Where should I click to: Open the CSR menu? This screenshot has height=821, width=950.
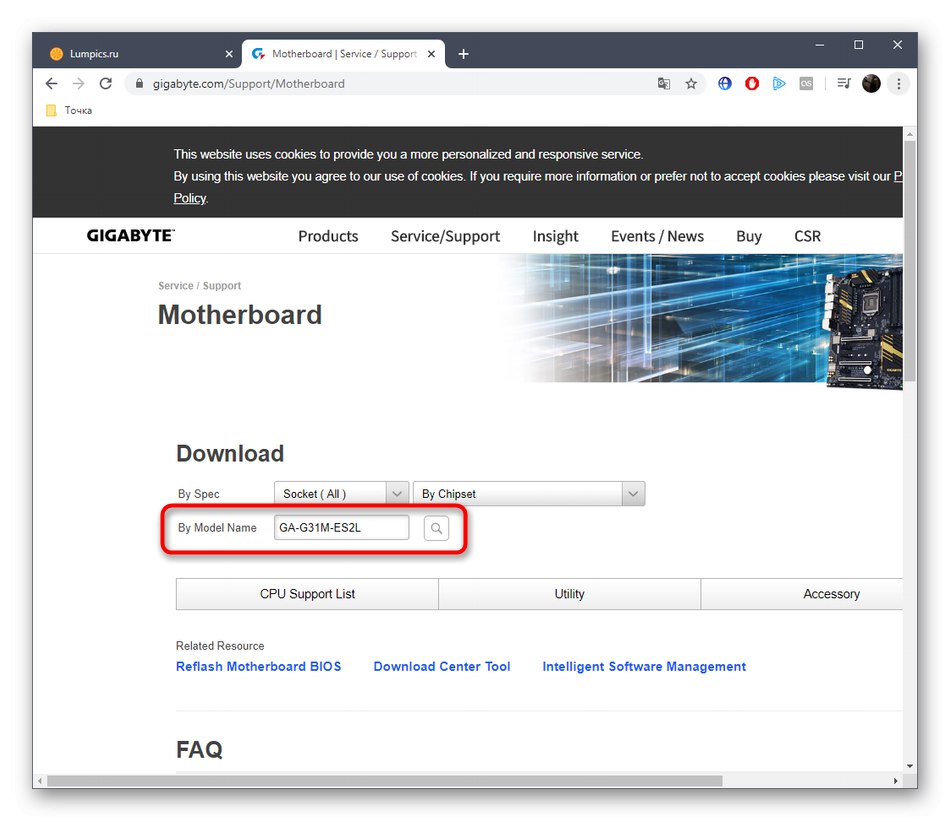click(808, 236)
